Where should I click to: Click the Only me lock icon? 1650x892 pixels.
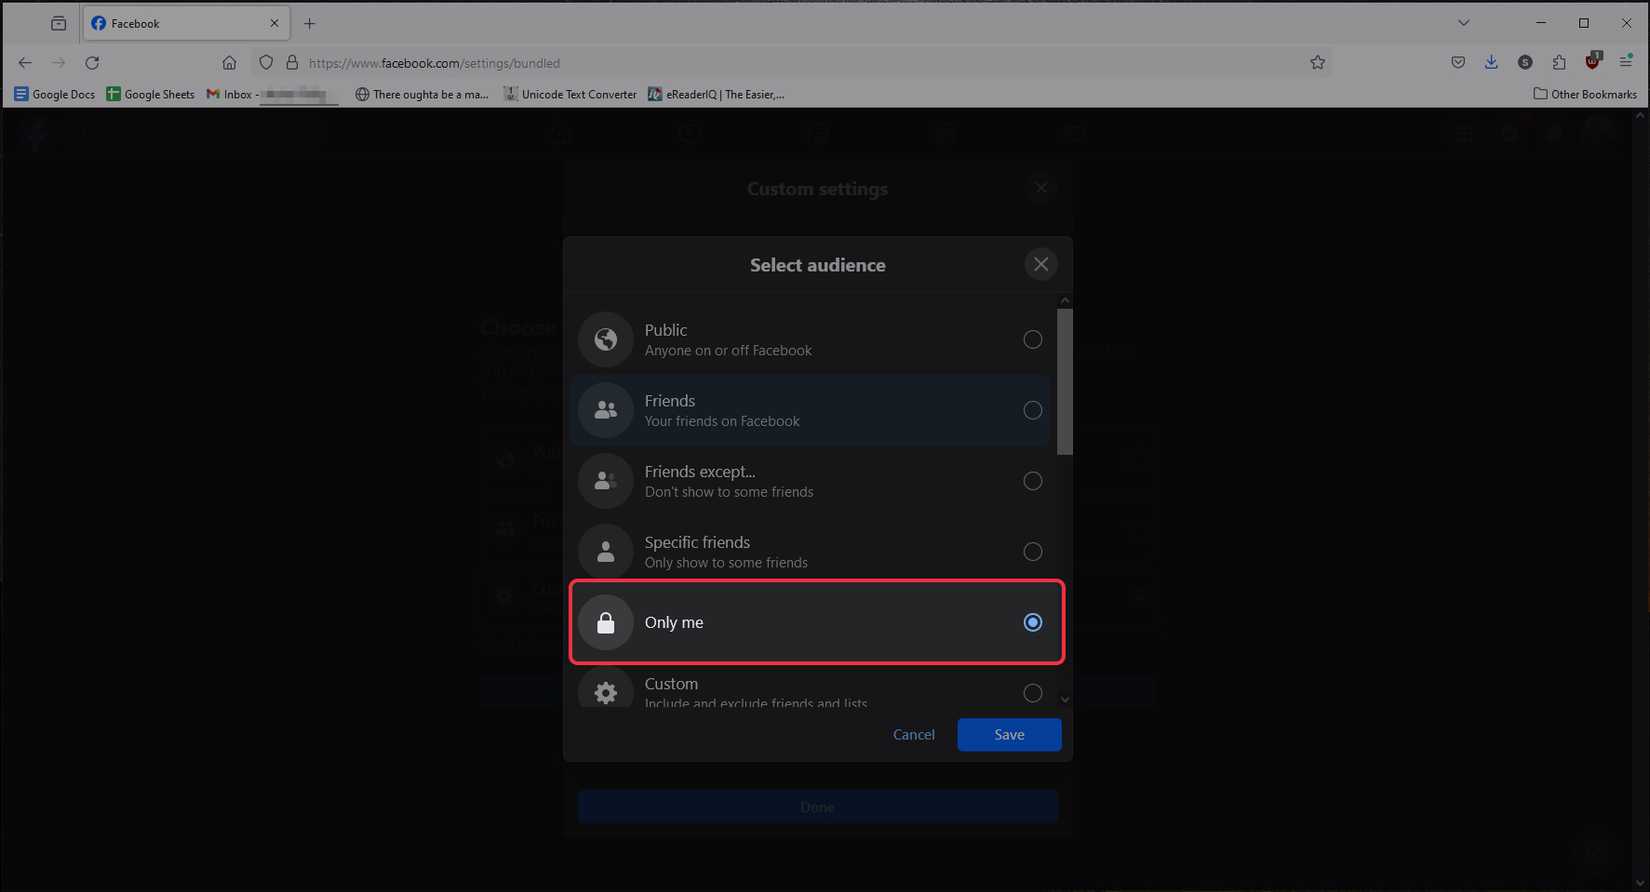[x=606, y=623]
